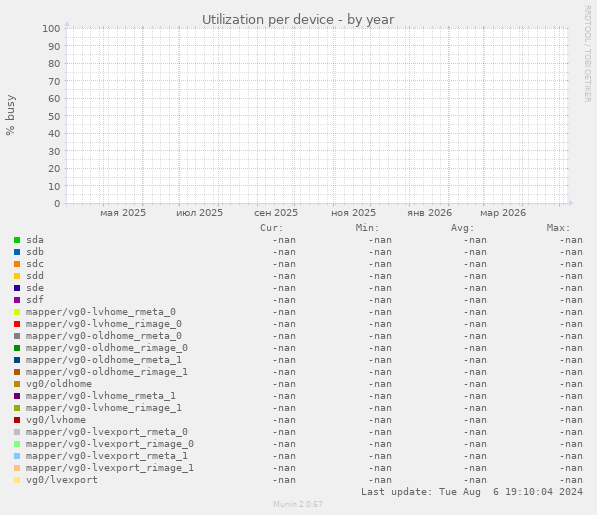The image size is (597, 515).
Task: Click the 'sdd' legend label
Action: pos(35,276)
